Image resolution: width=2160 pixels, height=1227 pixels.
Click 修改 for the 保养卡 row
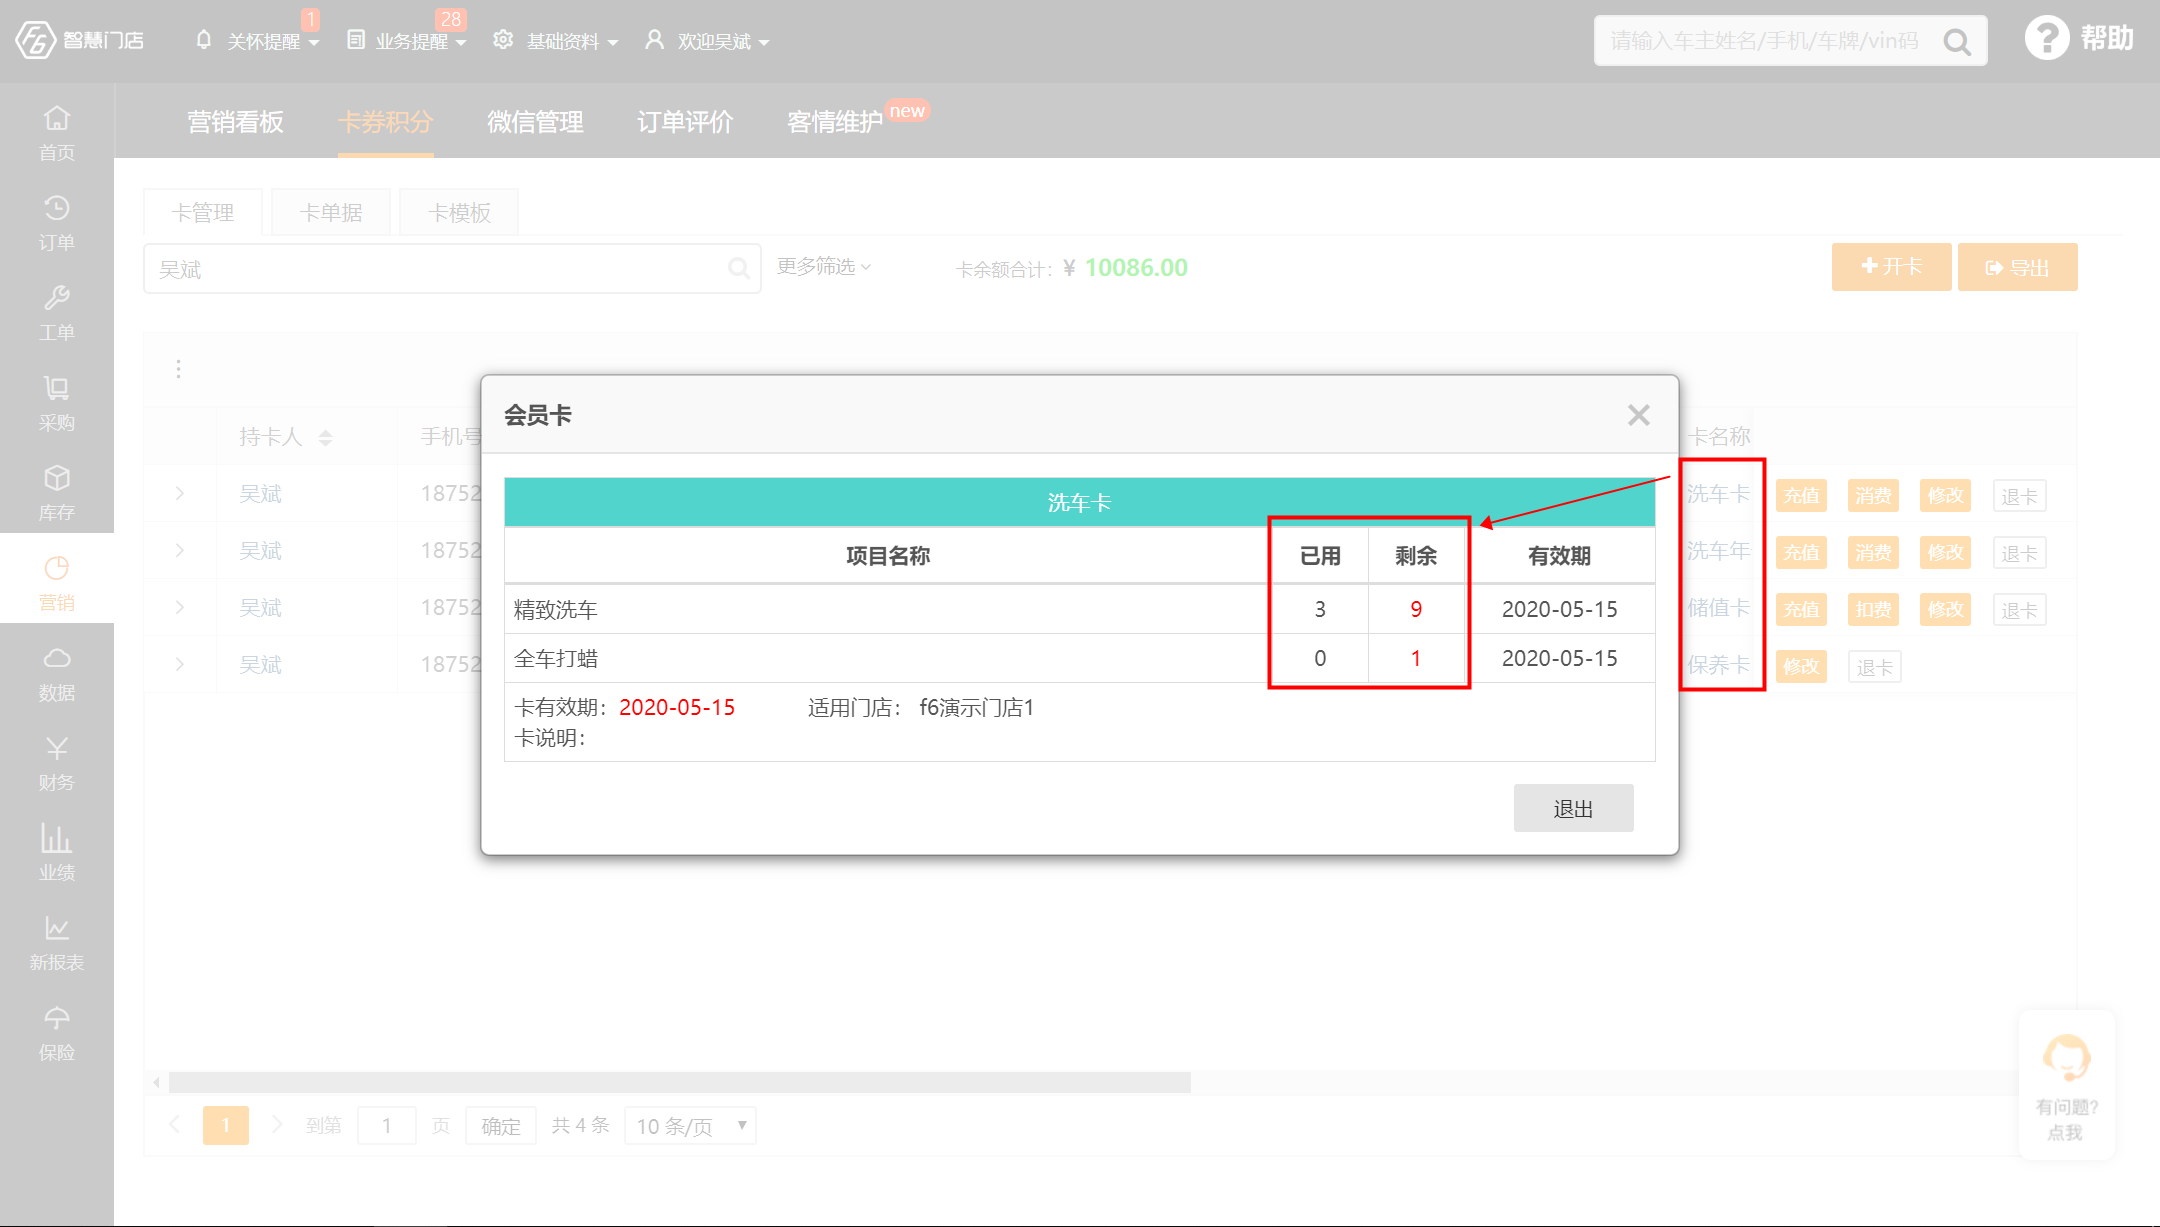(x=1802, y=666)
